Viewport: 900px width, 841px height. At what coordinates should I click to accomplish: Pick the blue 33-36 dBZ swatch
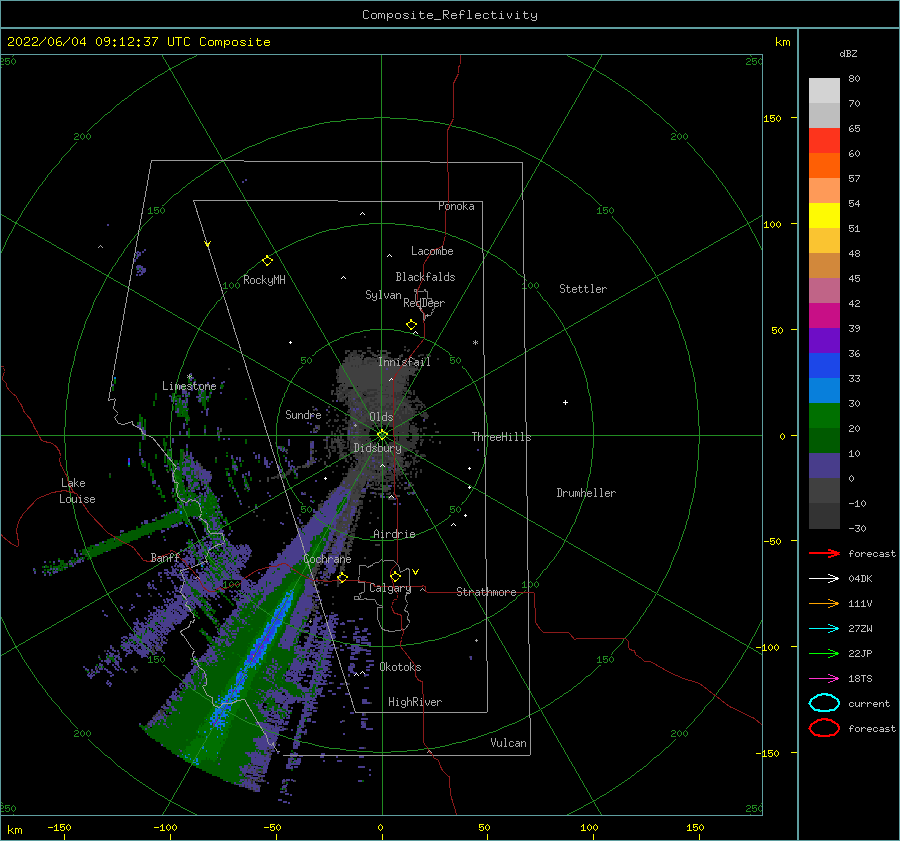pyautogui.click(x=824, y=365)
